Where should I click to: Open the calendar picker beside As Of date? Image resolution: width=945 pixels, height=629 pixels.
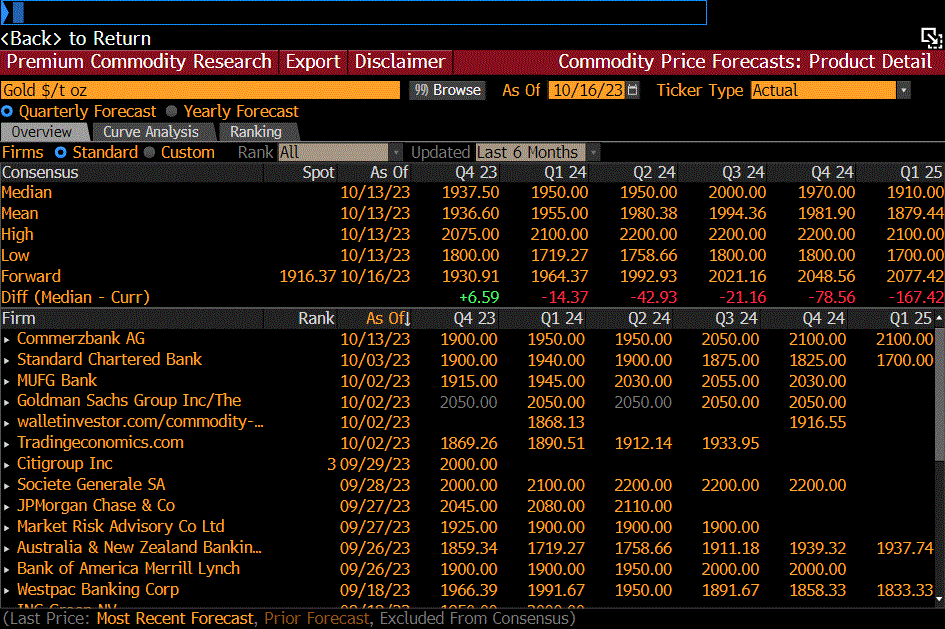point(632,90)
